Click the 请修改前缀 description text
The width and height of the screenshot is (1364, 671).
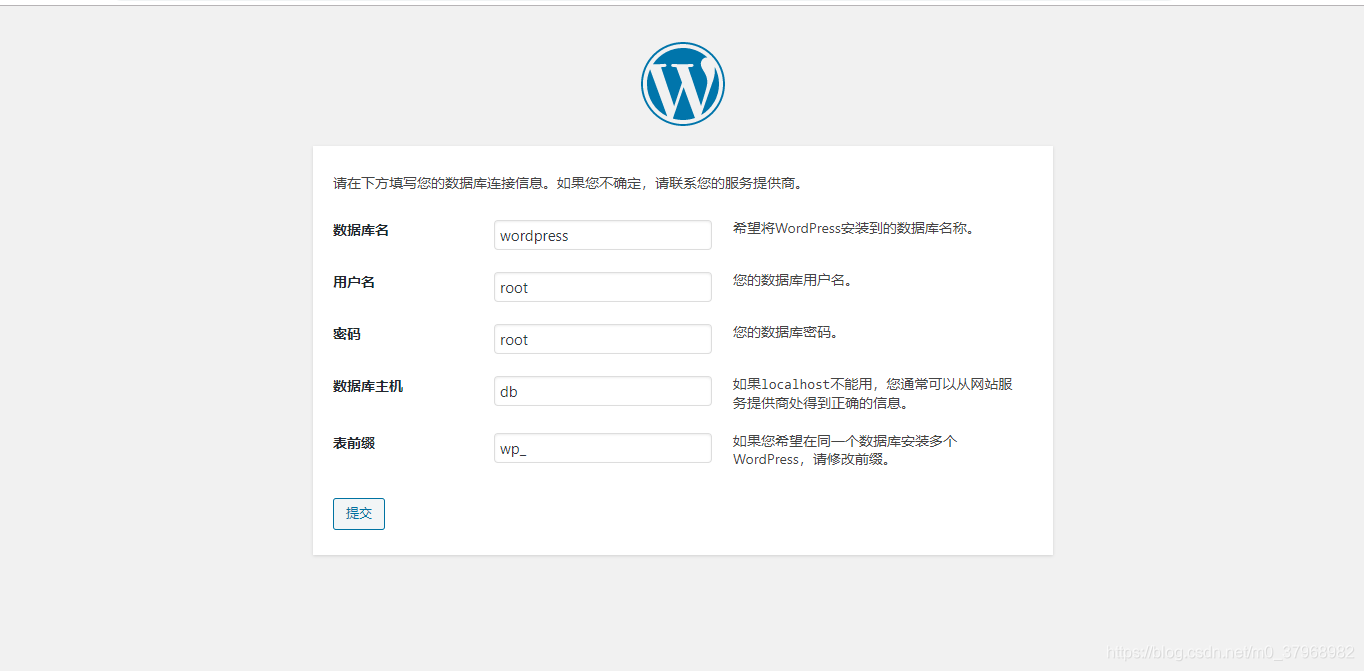pos(846,450)
